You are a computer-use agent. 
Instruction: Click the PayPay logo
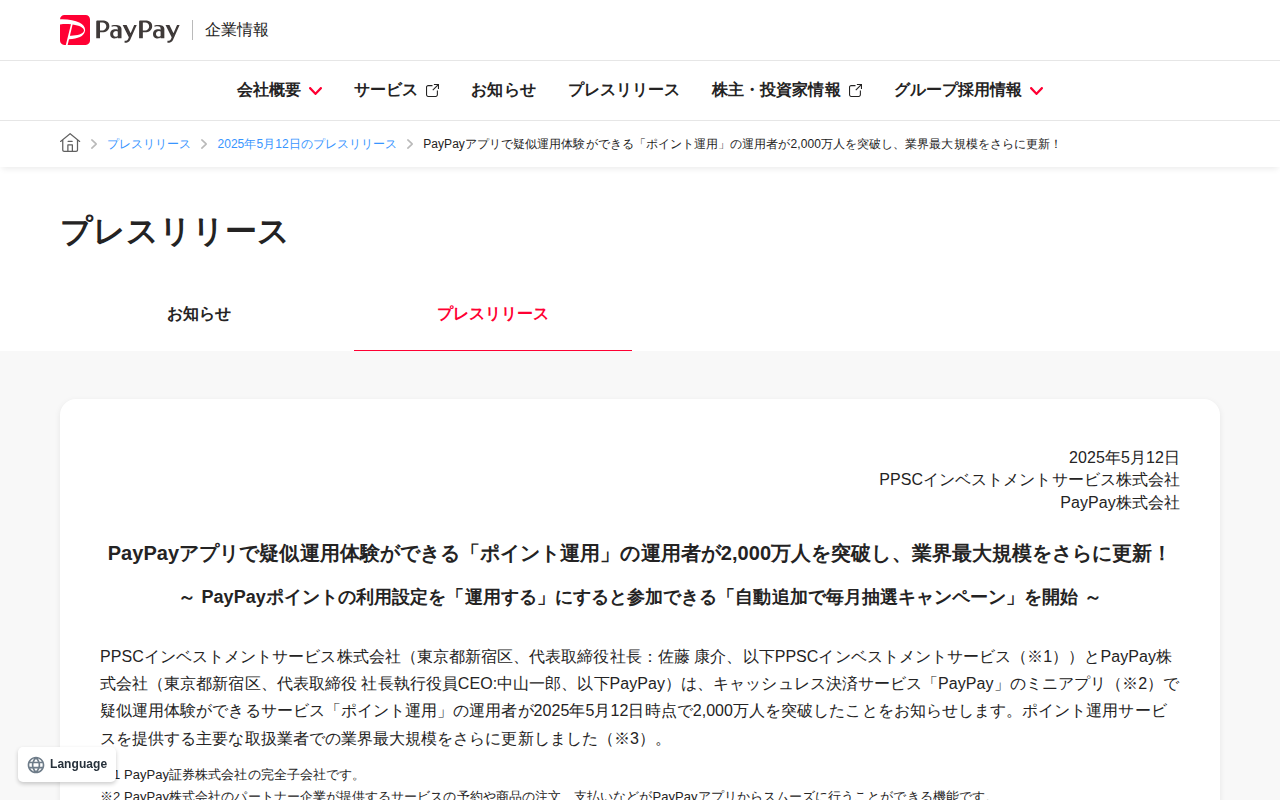pyautogui.click(x=120, y=30)
